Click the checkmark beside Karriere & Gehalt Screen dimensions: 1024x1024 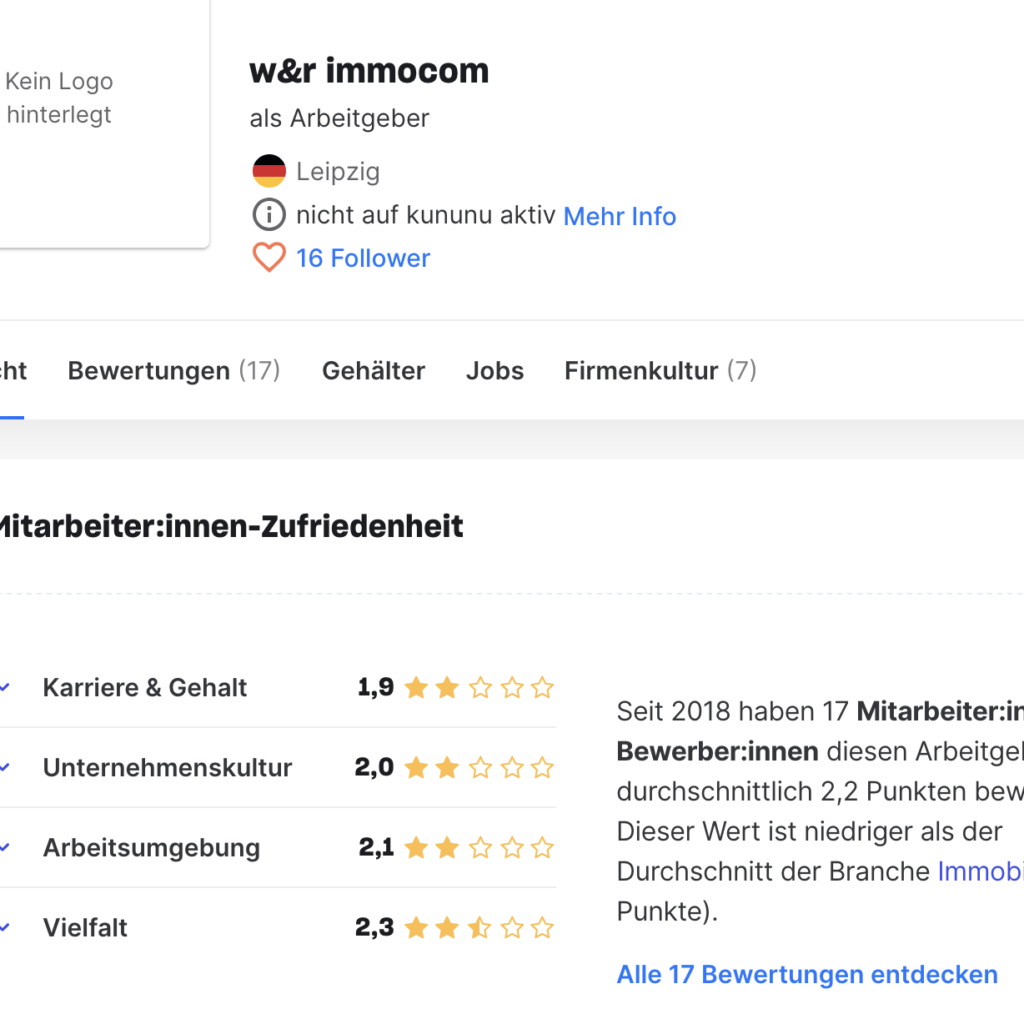point(5,688)
